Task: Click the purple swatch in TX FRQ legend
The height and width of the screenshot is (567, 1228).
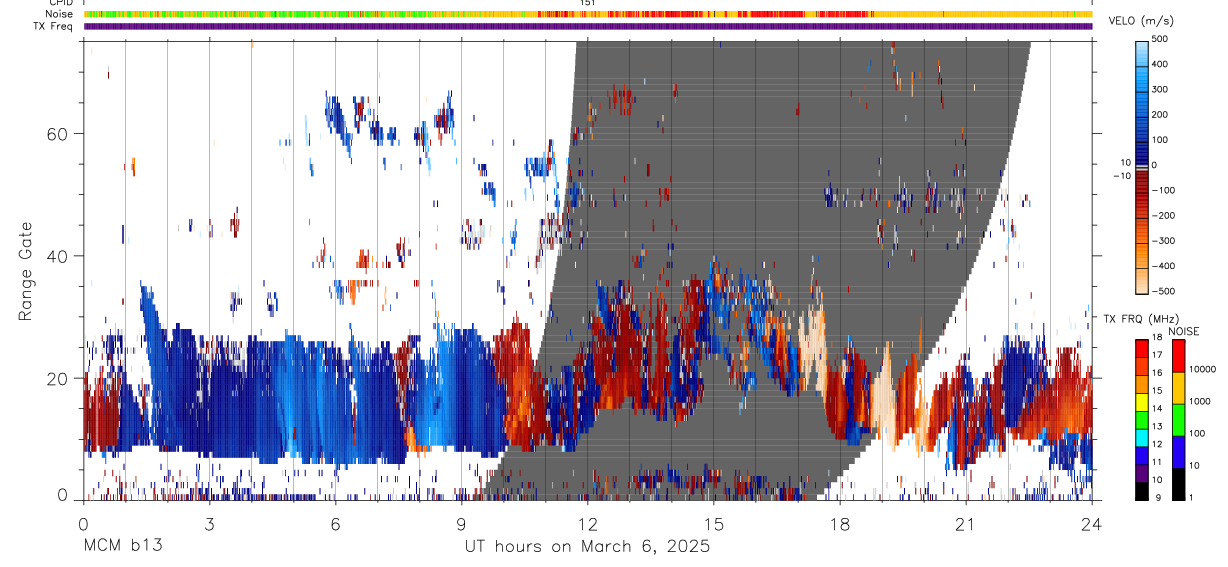Action: (1141, 471)
